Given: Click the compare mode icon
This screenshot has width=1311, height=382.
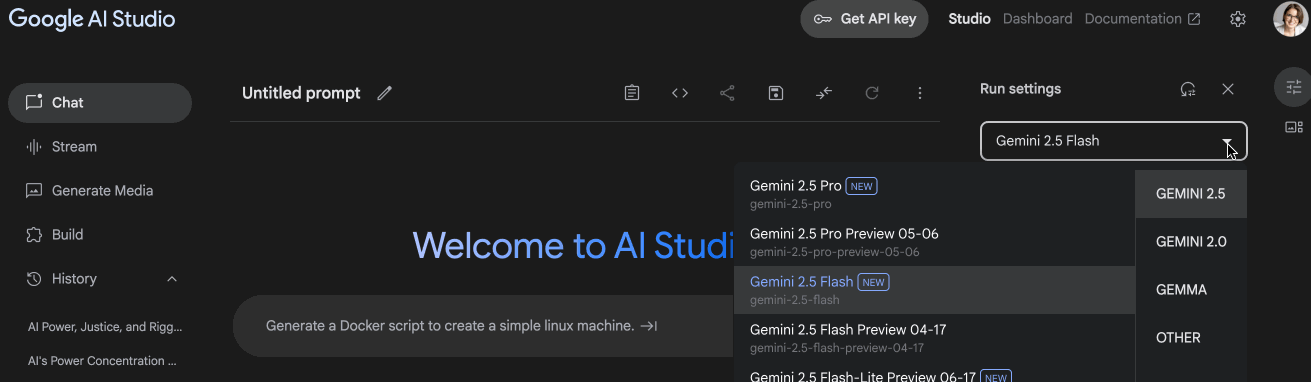Looking at the screenshot, I should 824,93.
